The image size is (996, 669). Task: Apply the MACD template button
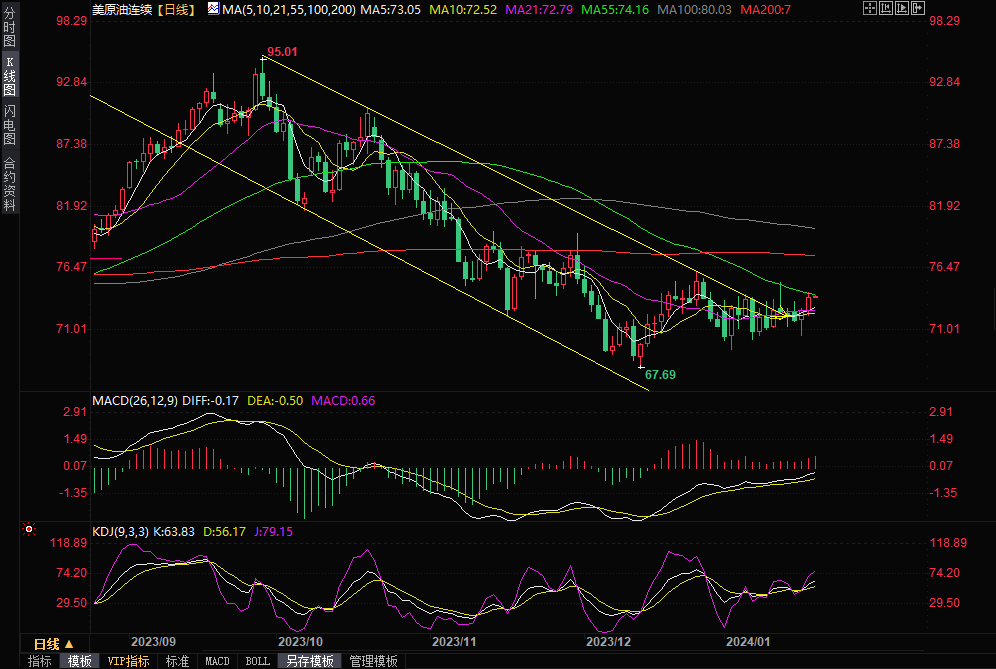217,661
